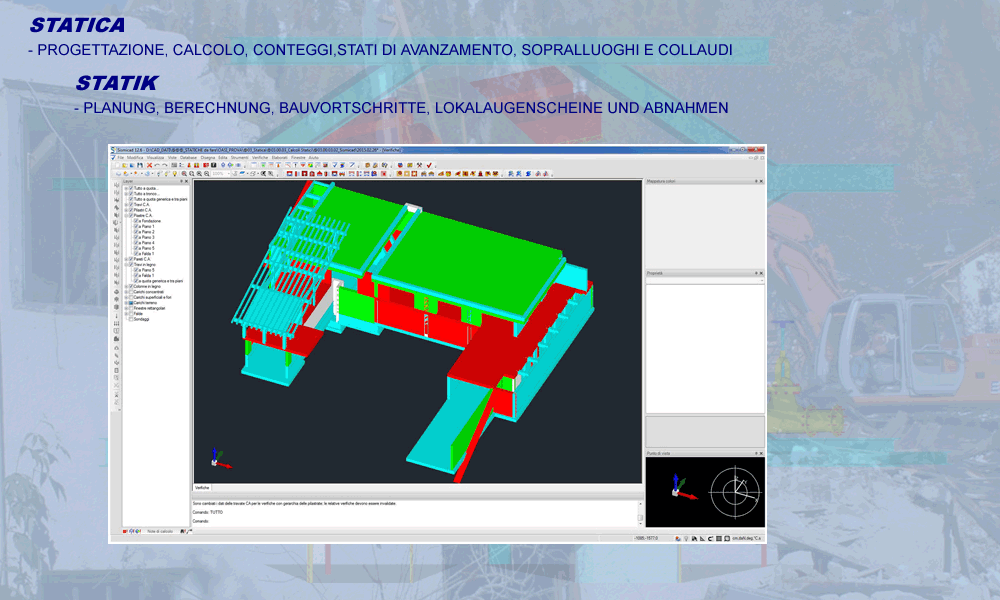This screenshot has height=600, width=1000.
Task: Open the Modifica menu
Action: tap(135, 157)
